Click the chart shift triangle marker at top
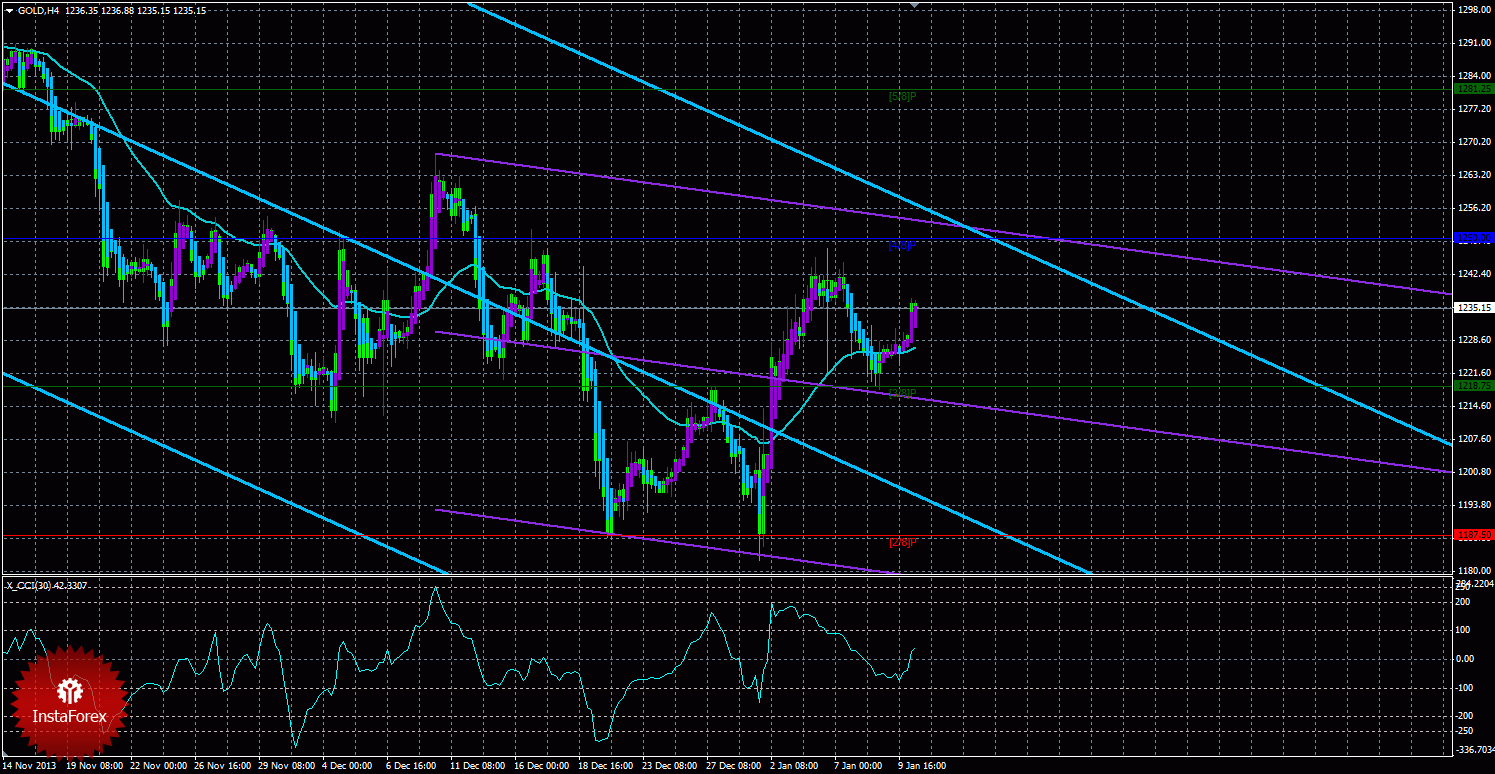1495x774 pixels. point(914,5)
